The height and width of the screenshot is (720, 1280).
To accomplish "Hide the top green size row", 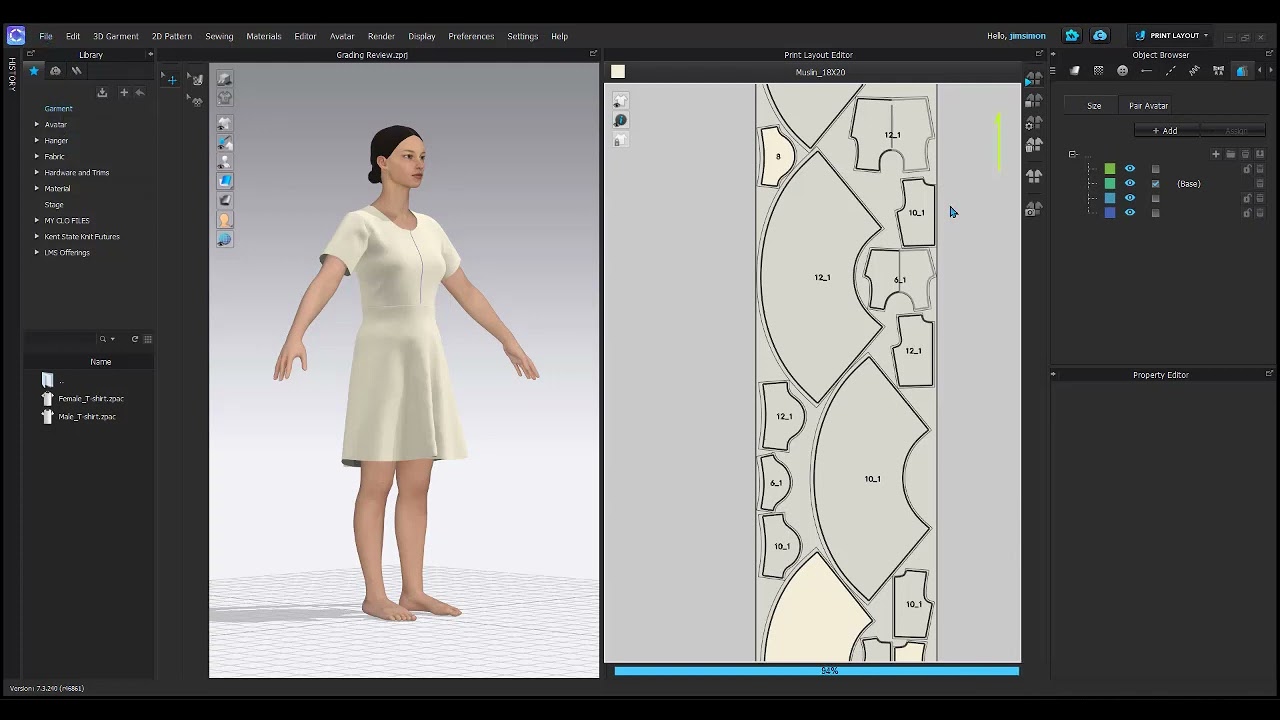I will click(x=1130, y=169).
